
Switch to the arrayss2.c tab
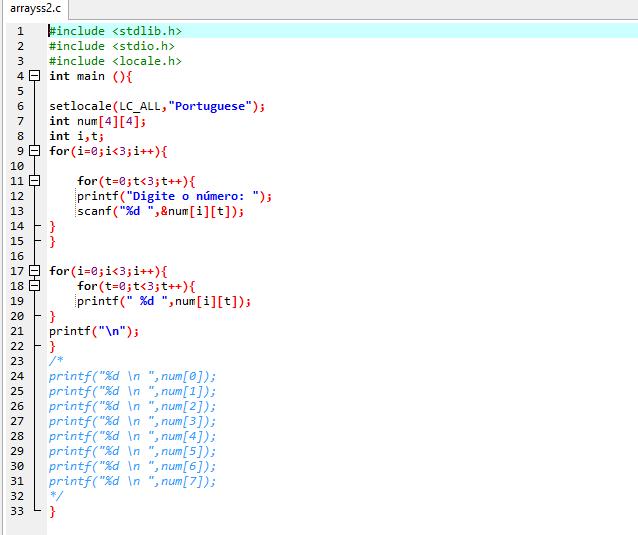35,9
